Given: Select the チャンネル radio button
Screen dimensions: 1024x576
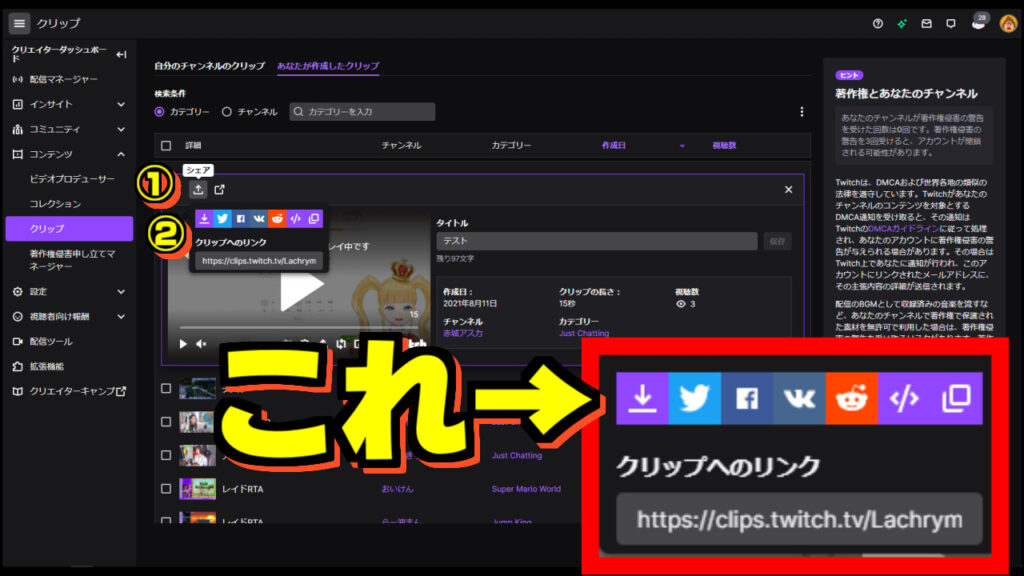Looking at the screenshot, I should (x=227, y=112).
